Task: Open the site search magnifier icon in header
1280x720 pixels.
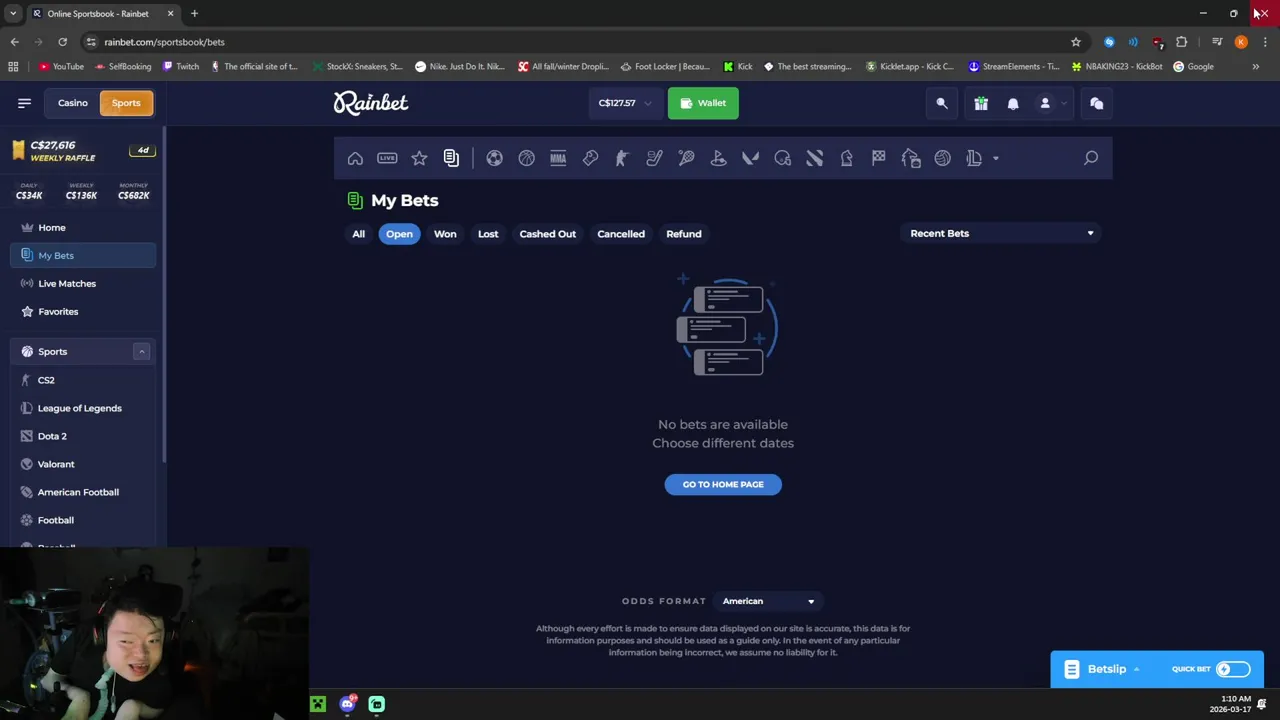Action: coord(941,103)
